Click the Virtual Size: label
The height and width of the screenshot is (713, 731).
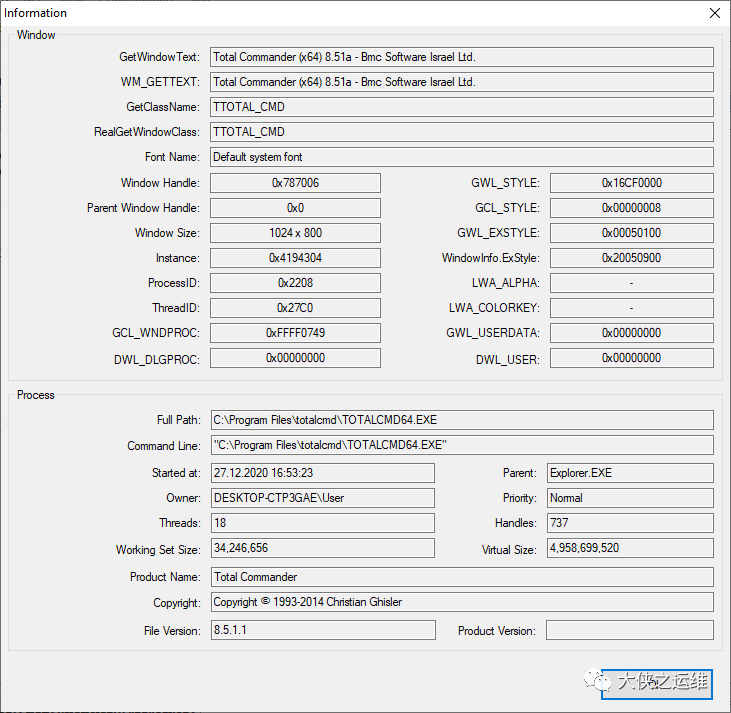coord(509,550)
